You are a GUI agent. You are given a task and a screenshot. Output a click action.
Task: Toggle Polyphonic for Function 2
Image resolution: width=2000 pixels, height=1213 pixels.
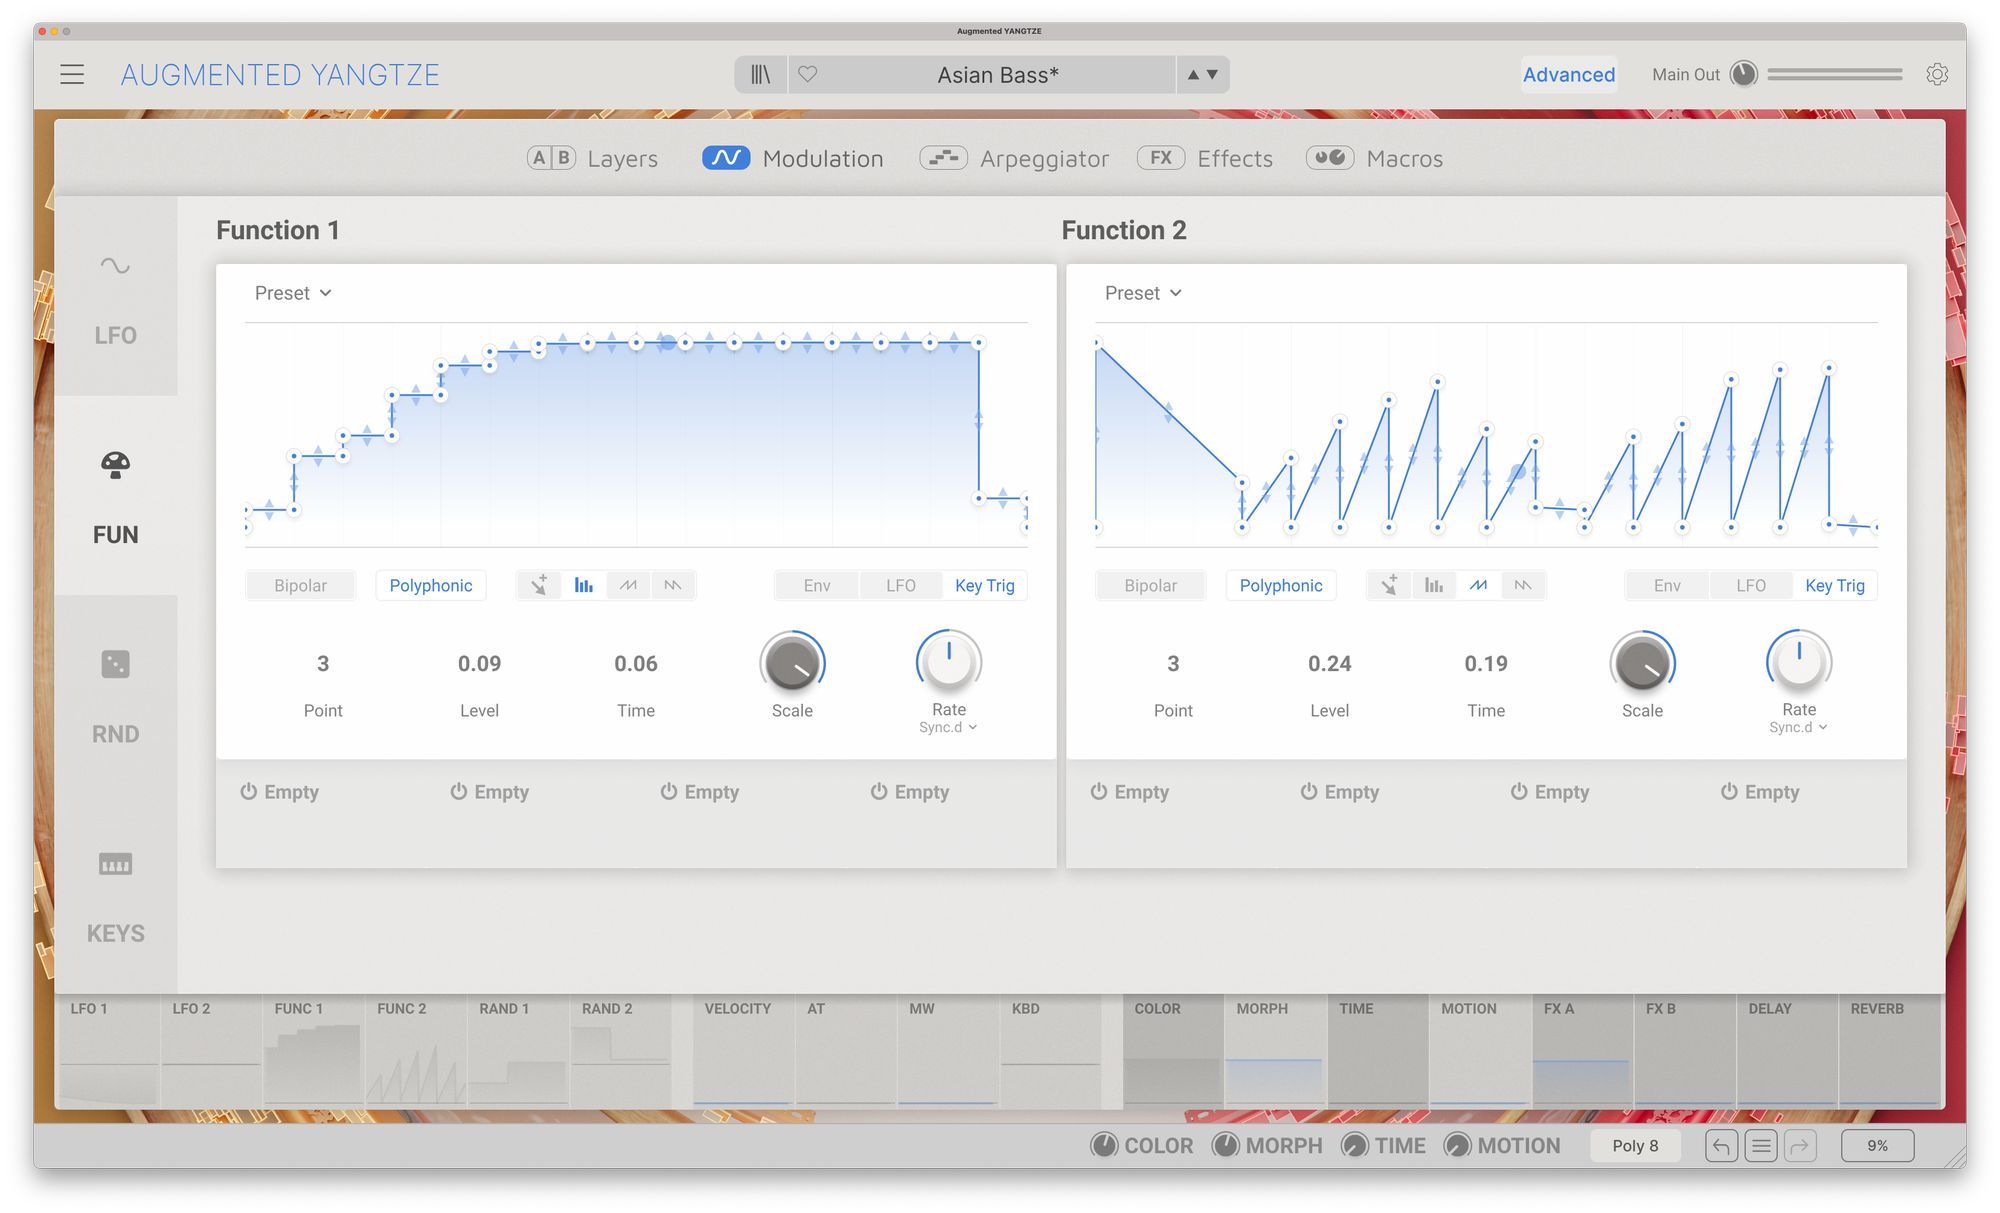(1281, 585)
